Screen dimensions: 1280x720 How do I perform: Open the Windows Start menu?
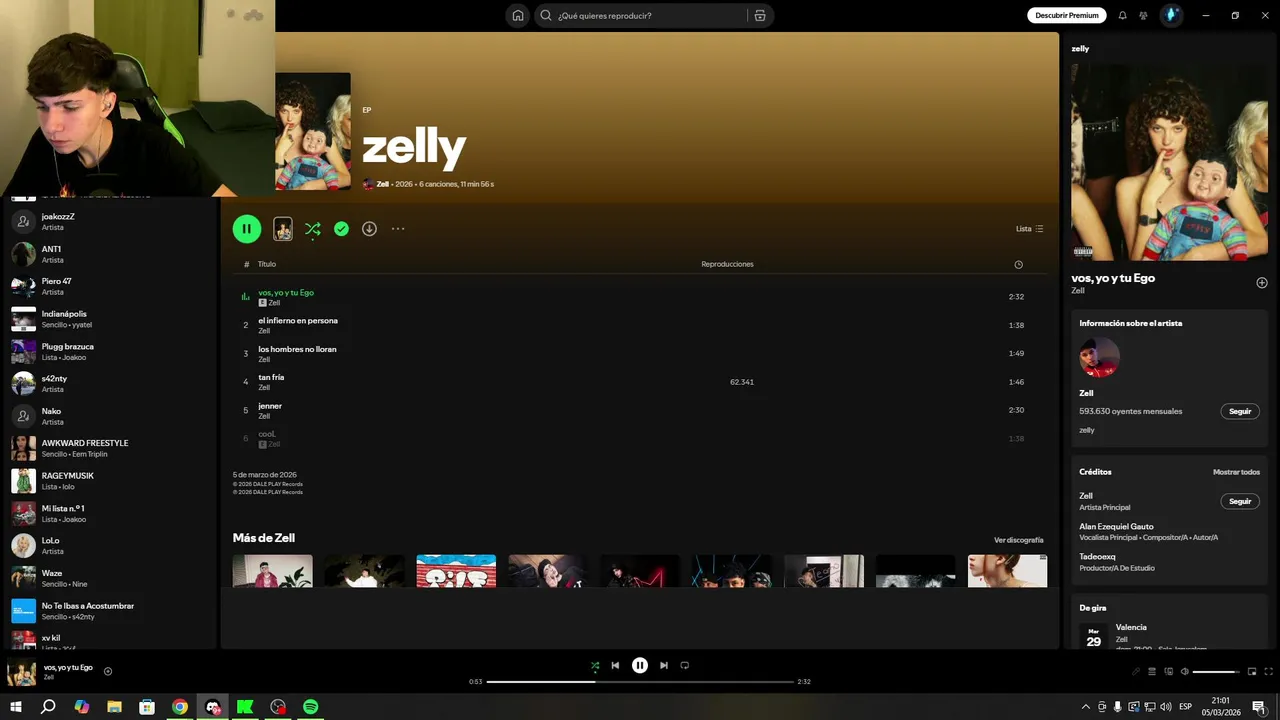click(x=15, y=707)
